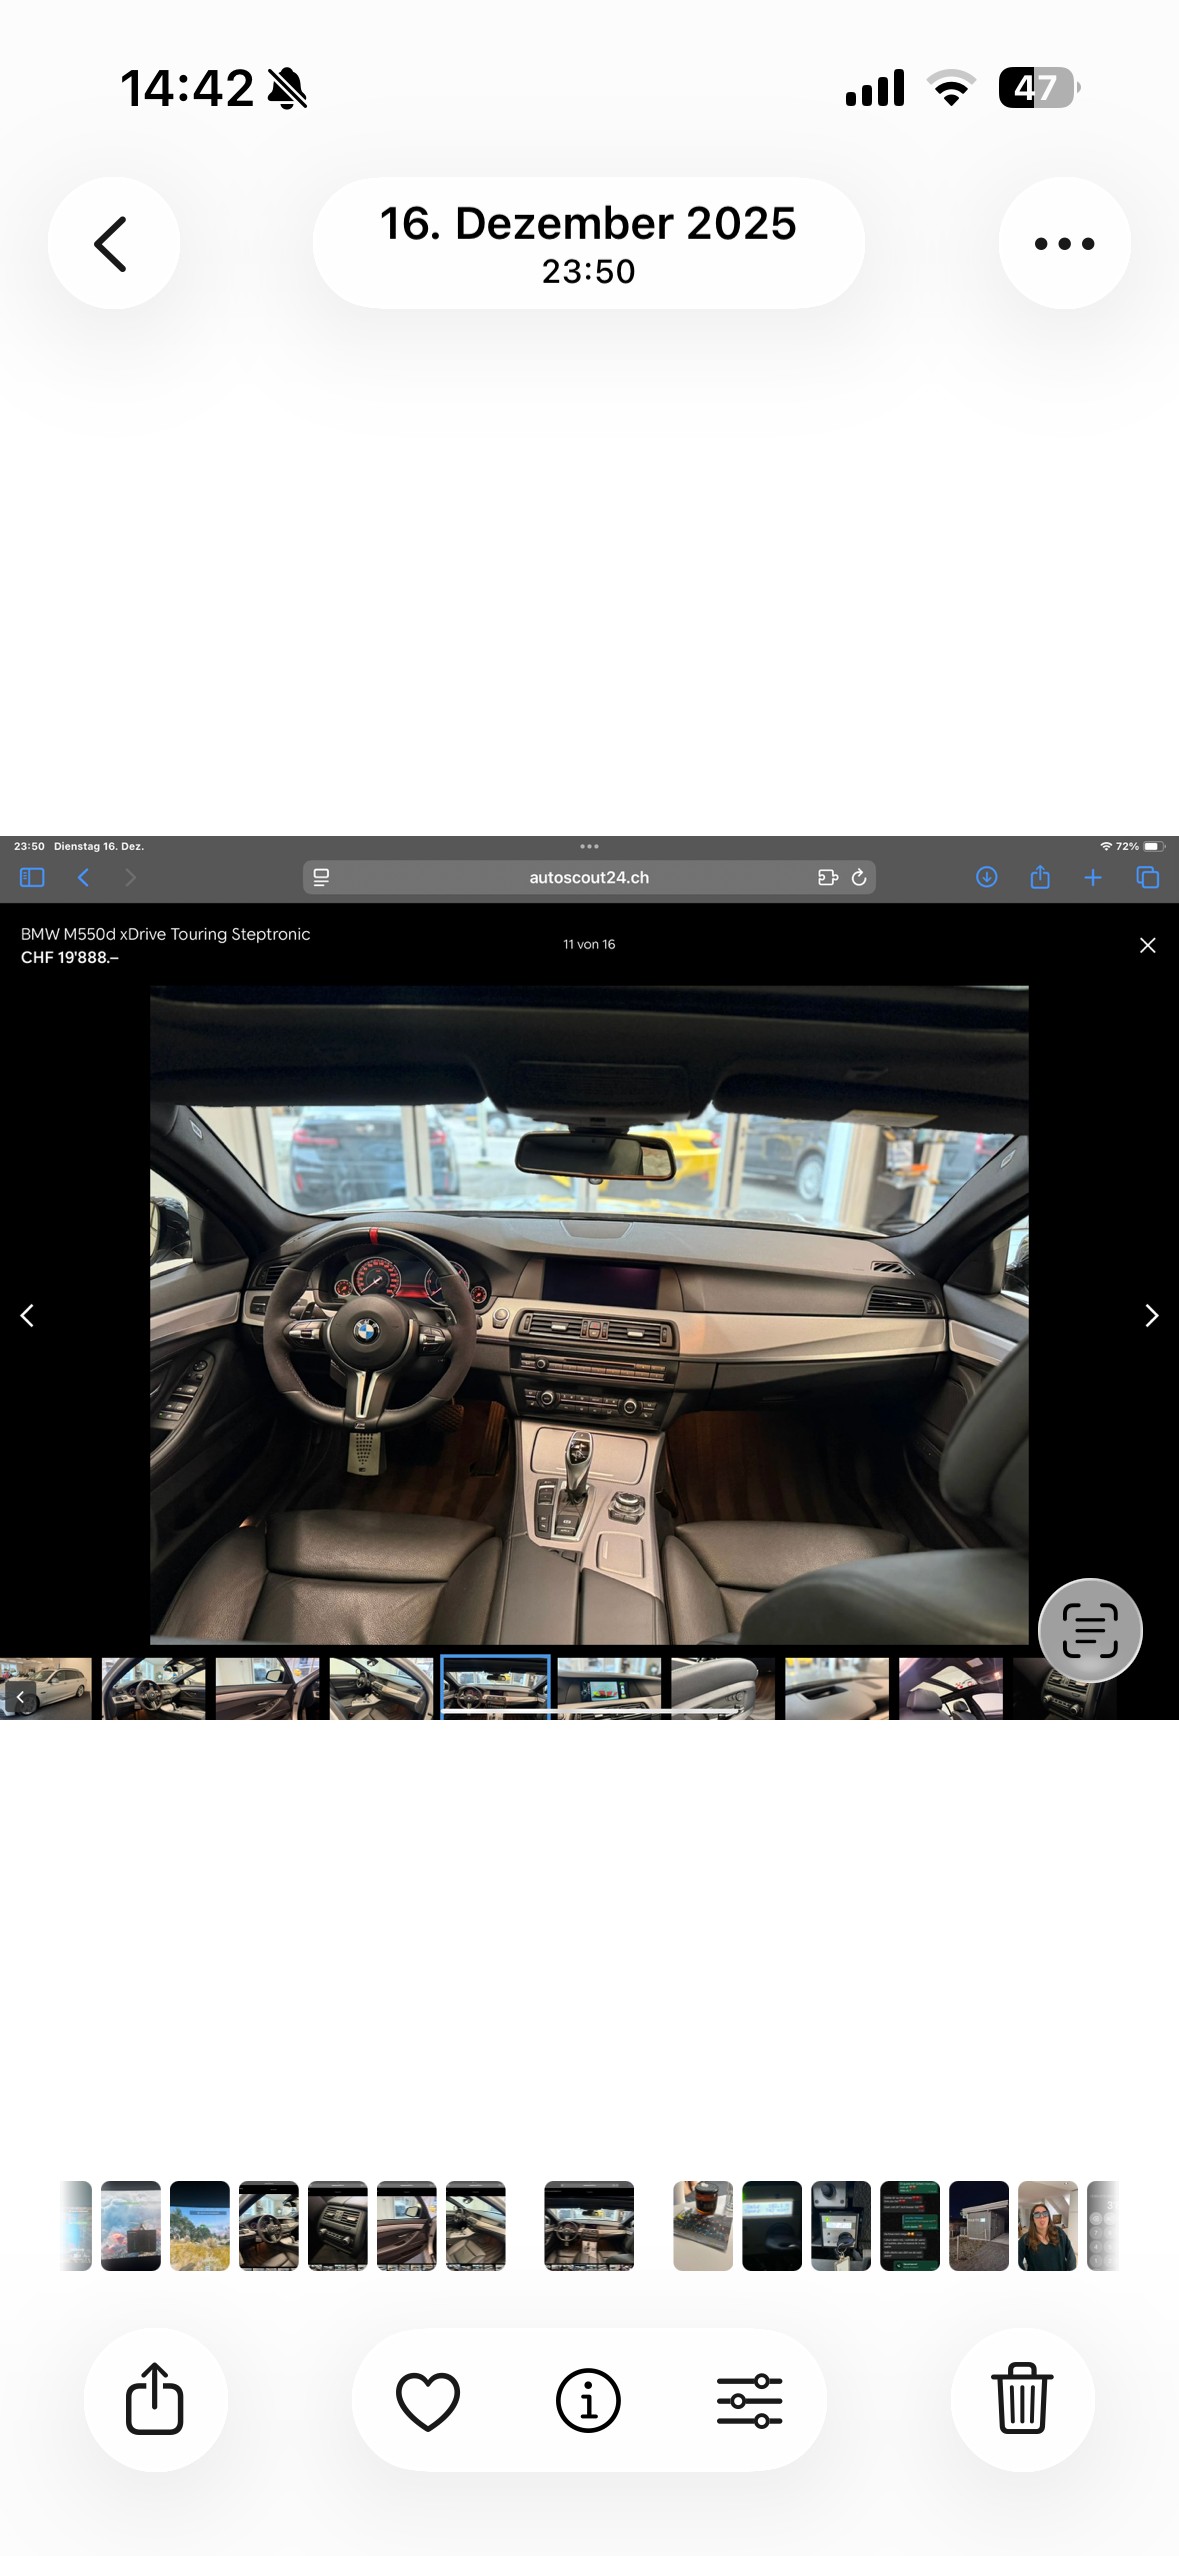Open the jar on table thumbnail
Image resolution: width=1179 pixels, height=2556 pixels.
(703, 2226)
